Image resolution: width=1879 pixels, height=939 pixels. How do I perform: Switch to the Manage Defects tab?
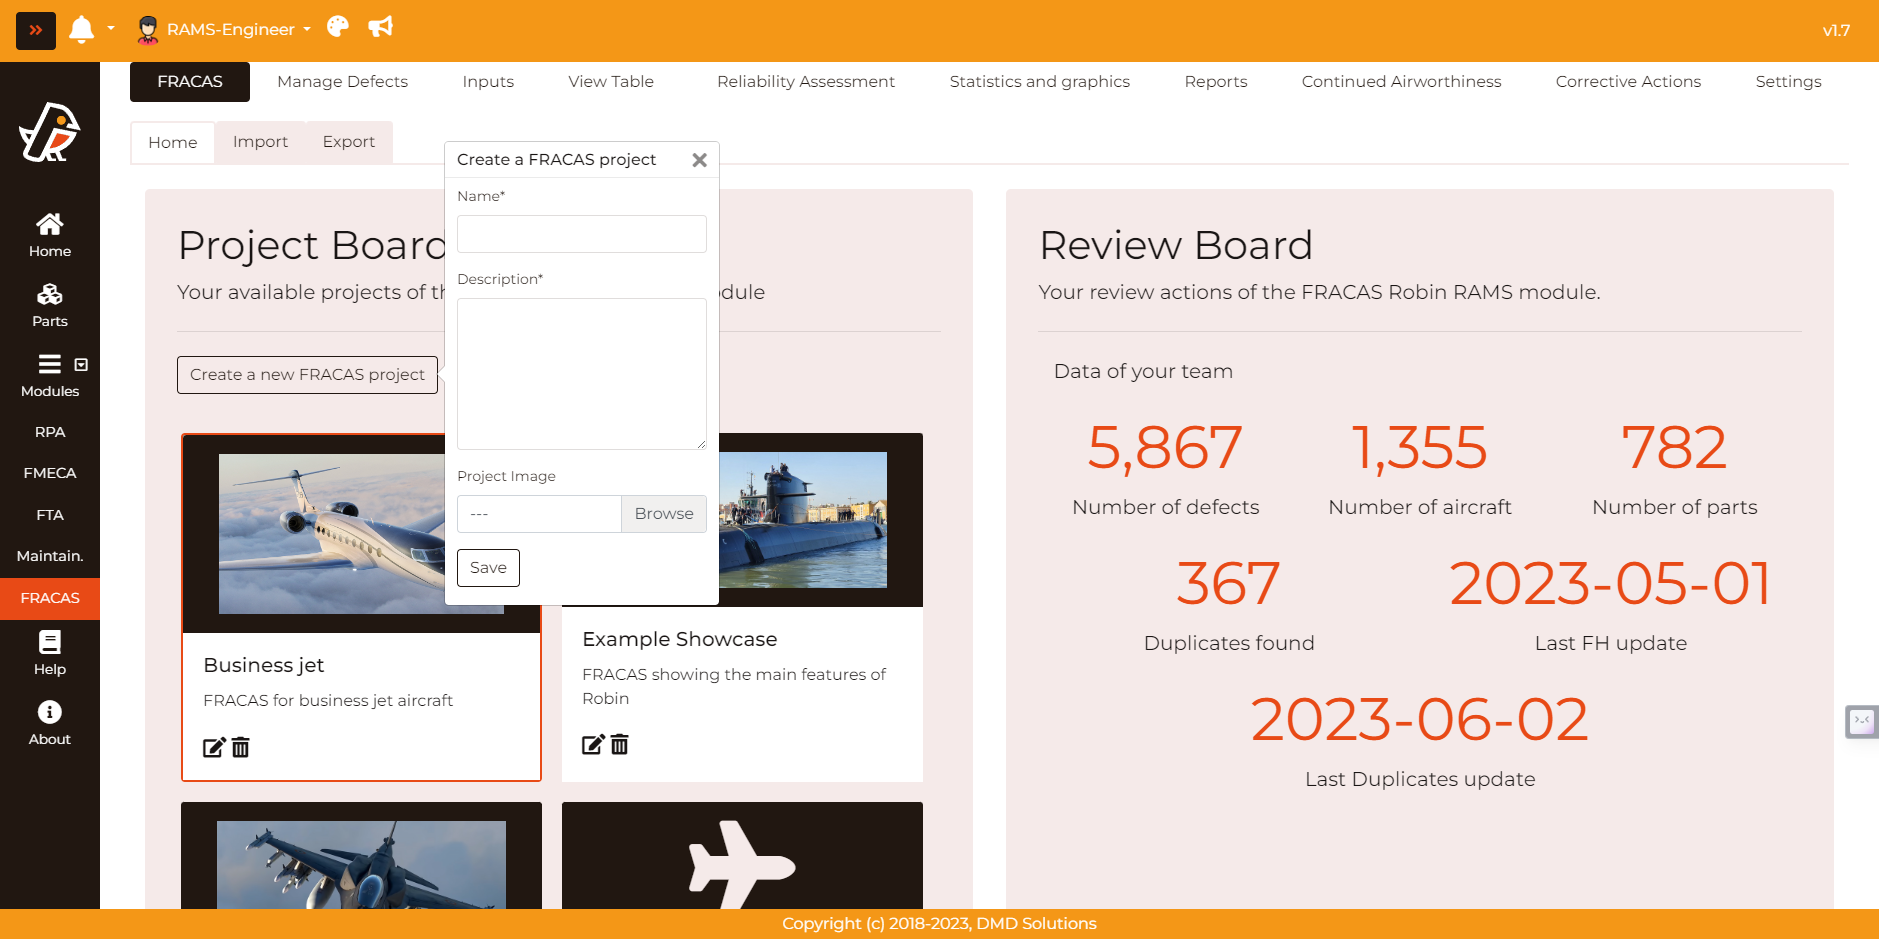pos(342,82)
